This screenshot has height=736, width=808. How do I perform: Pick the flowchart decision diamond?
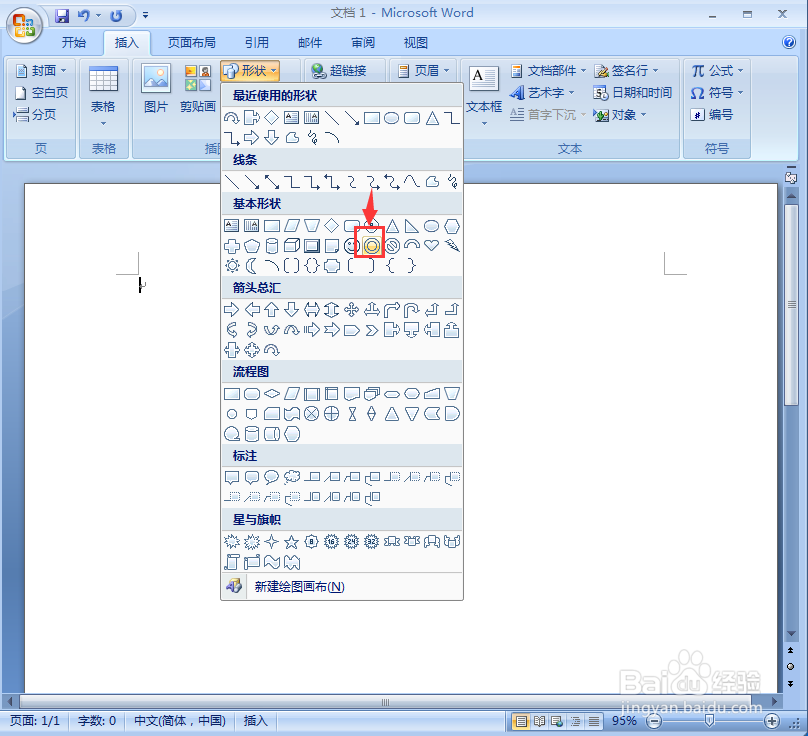coord(272,394)
